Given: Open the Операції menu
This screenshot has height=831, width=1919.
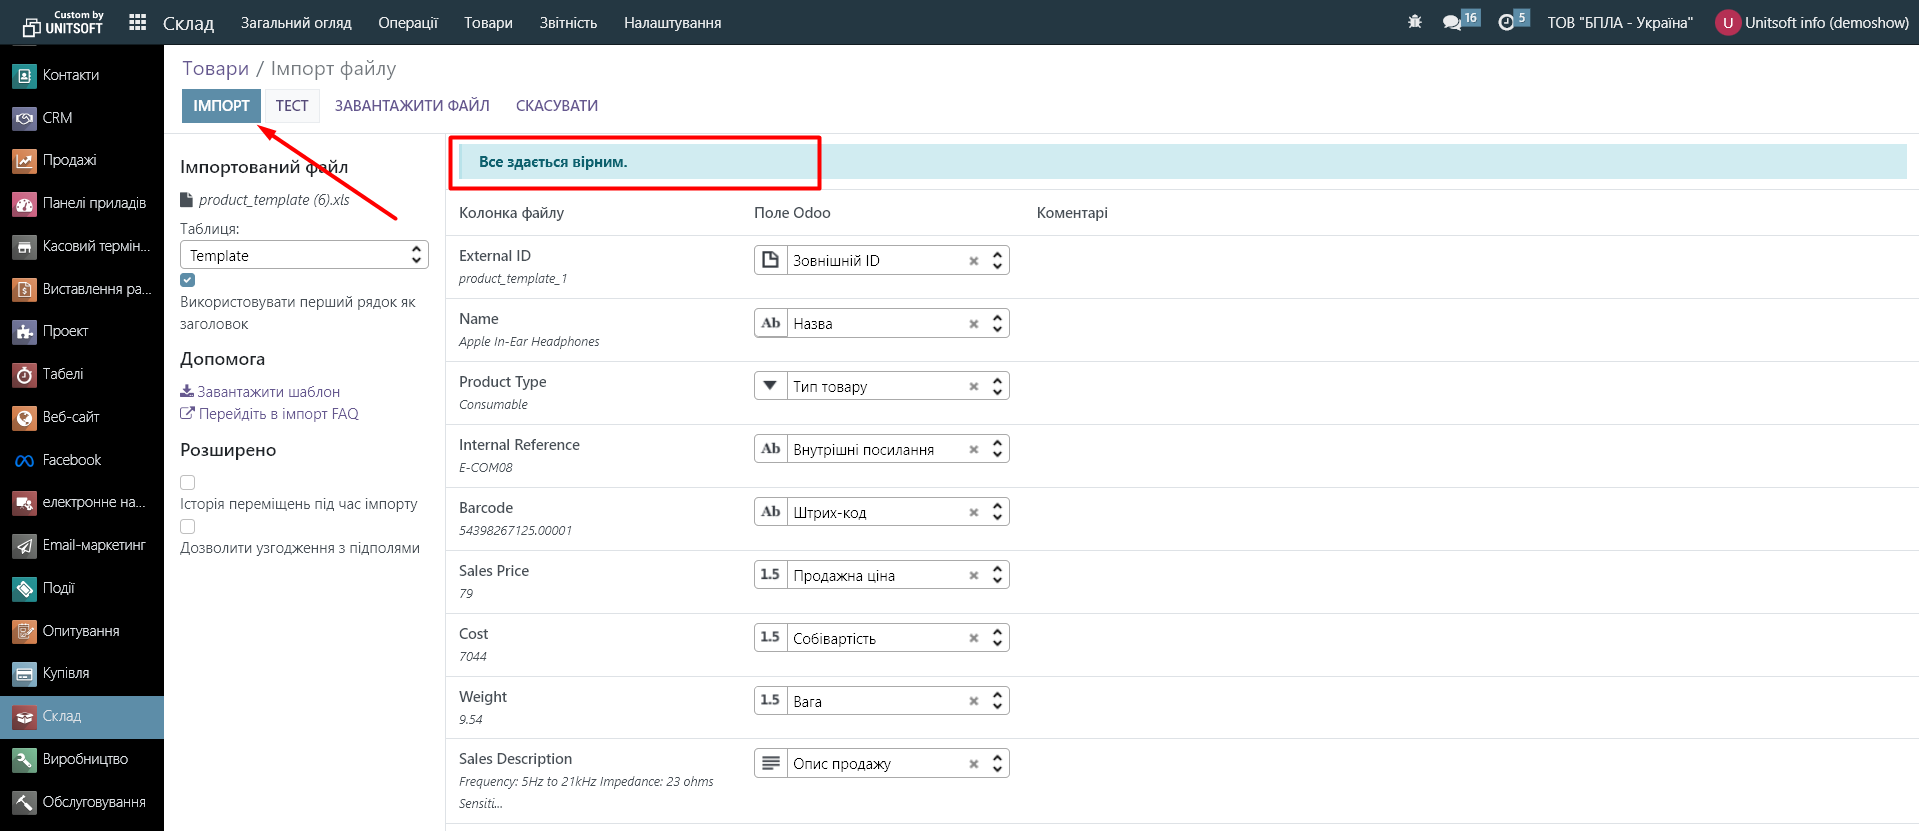Looking at the screenshot, I should click(x=407, y=23).
